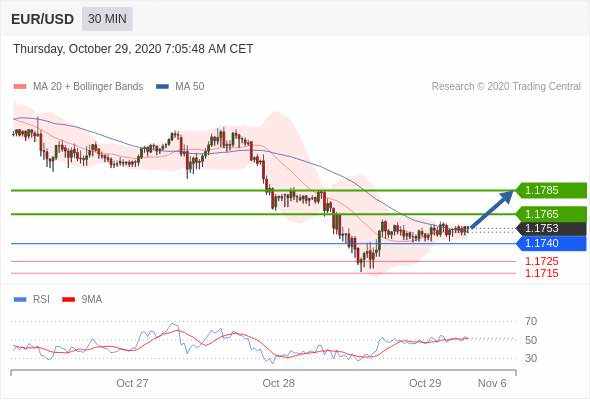
Task: Click the 30 MIN timeframe button
Action: (107, 18)
